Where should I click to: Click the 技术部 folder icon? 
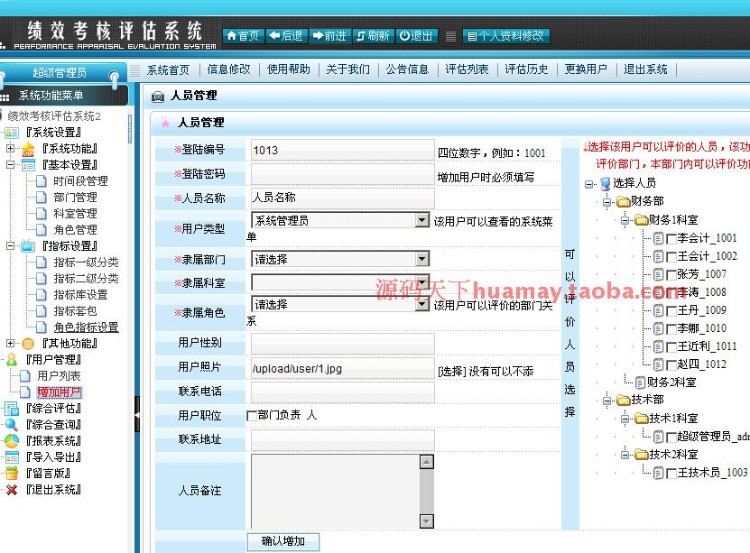(623, 399)
